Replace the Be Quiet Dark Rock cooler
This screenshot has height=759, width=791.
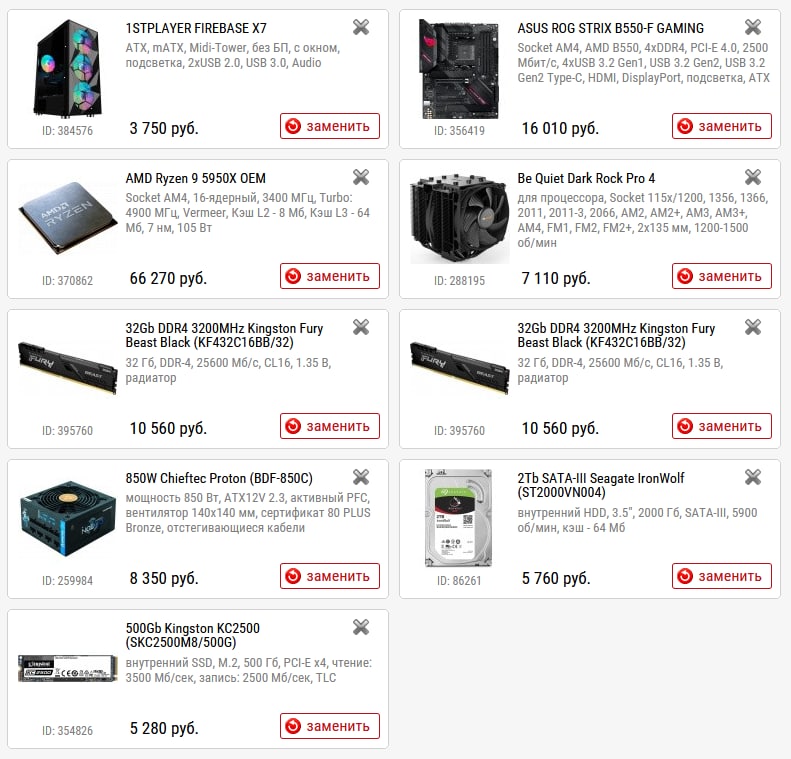click(721, 276)
